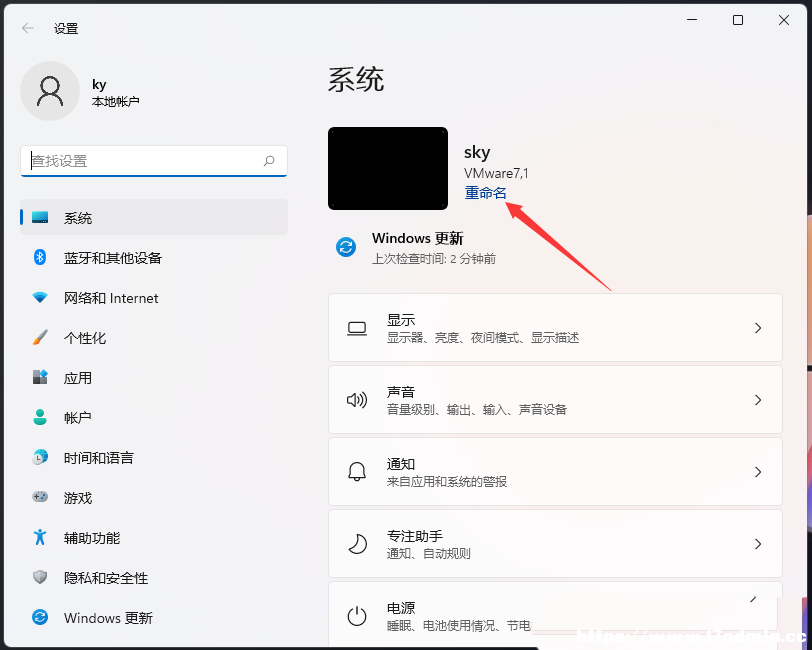
Task: Go to 网络和 Internet section
Action: click(x=154, y=298)
